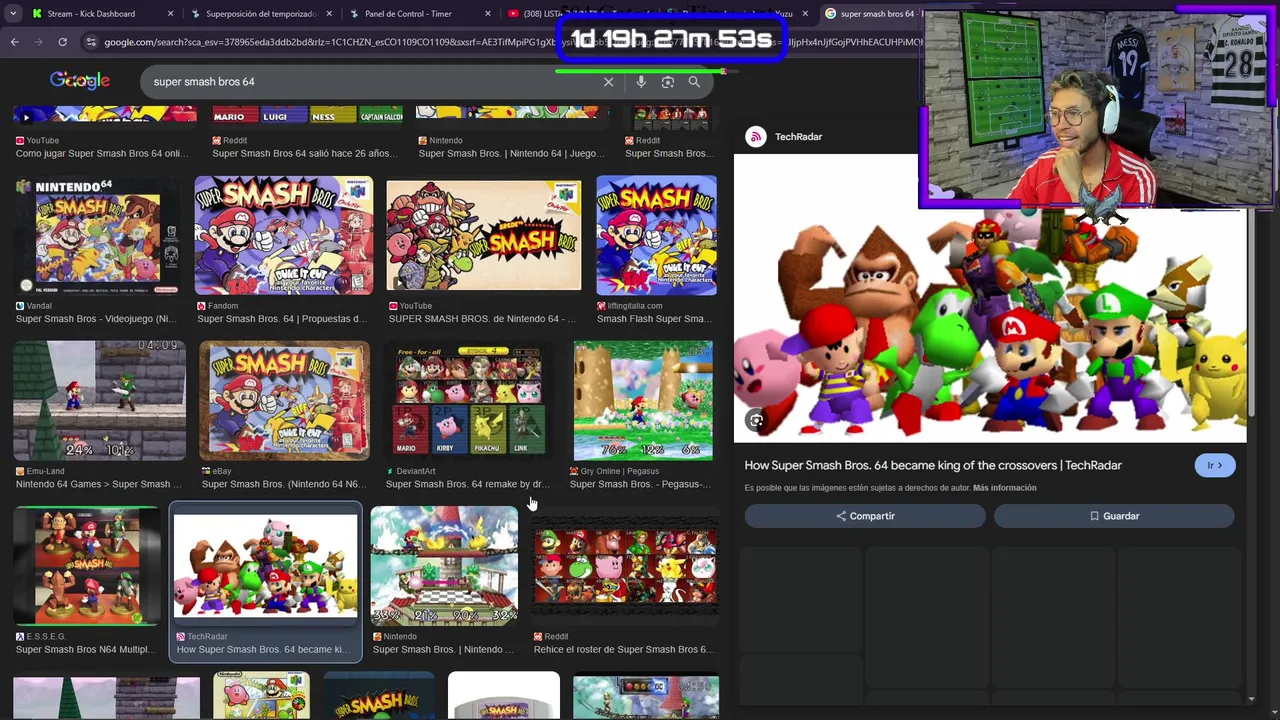This screenshot has width=1280, height=720.
Task: Click 'Super Smash Bros. | Nintendo 64 | Juego...' caption
Action: click(x=512, y=154)
